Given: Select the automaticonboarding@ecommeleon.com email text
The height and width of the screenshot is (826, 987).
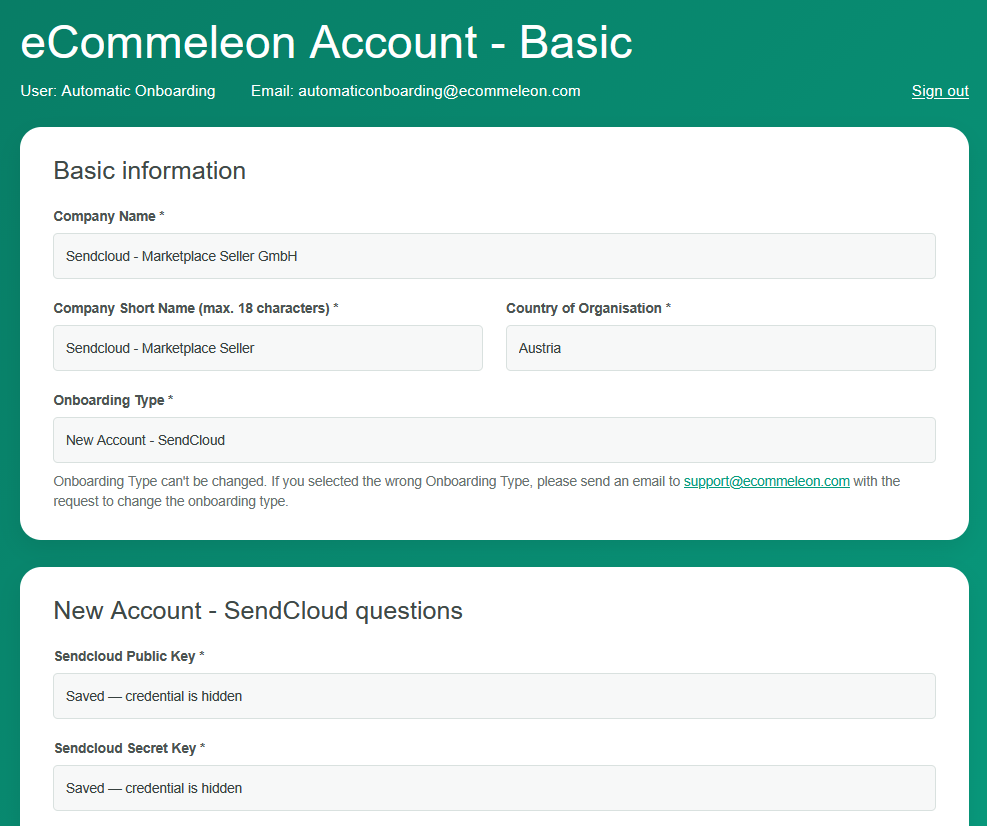Looking at the screenshot, I should tap(439, 91).
